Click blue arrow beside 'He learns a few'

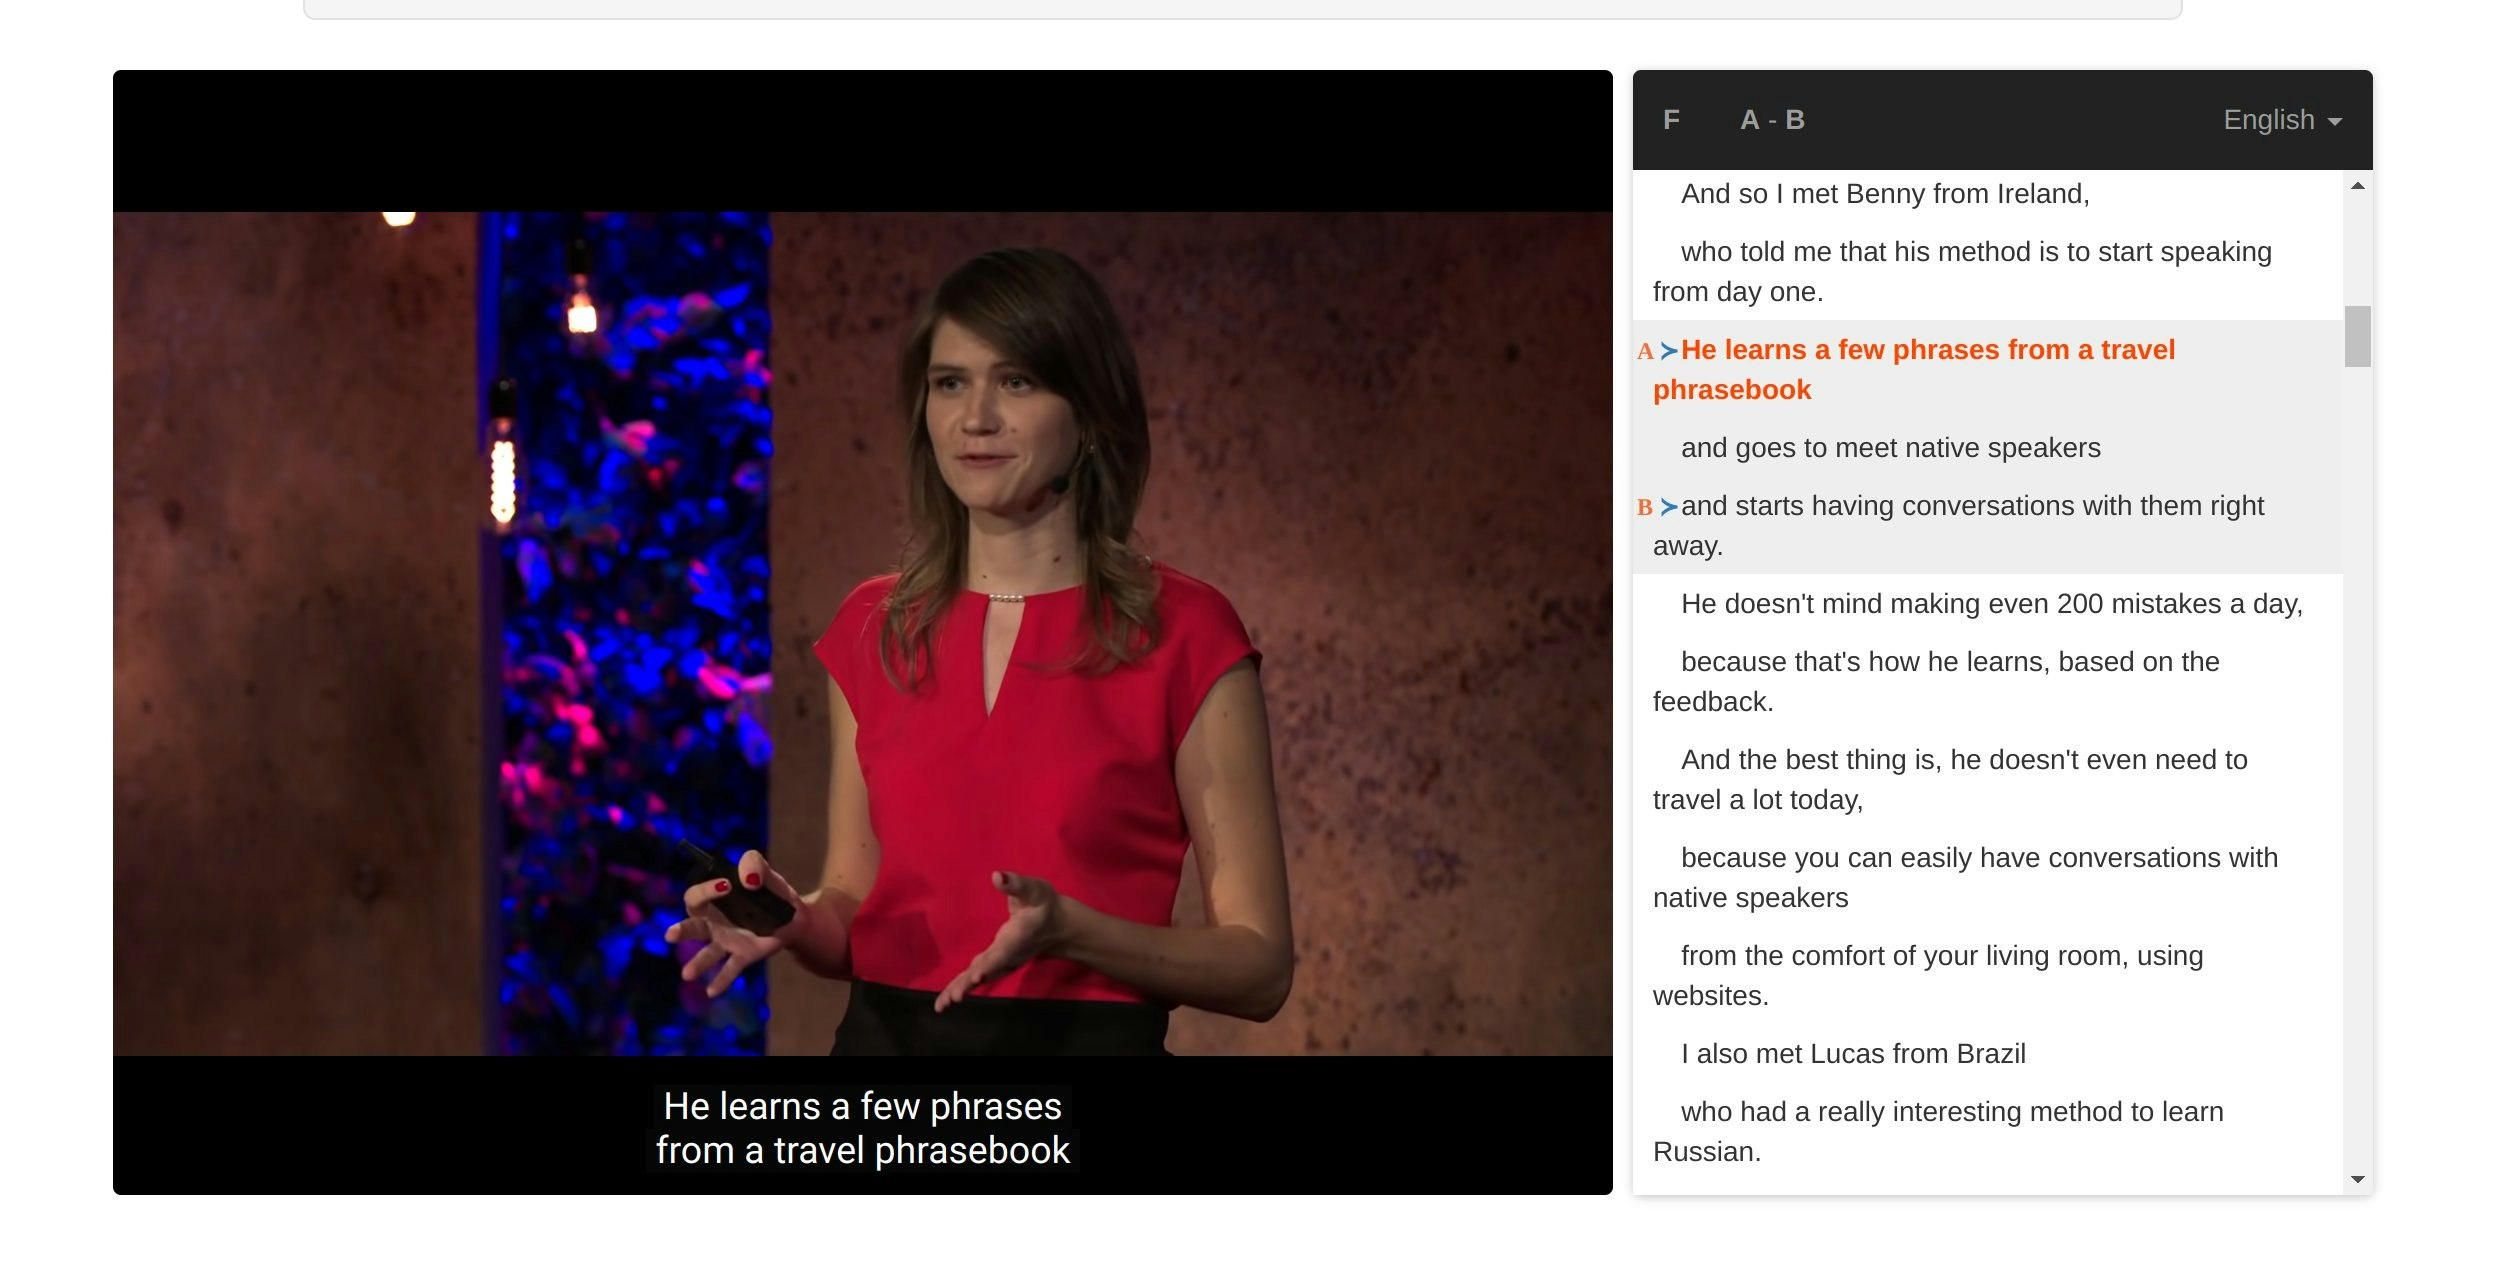pyautogui.click(x=1668, y=351)
